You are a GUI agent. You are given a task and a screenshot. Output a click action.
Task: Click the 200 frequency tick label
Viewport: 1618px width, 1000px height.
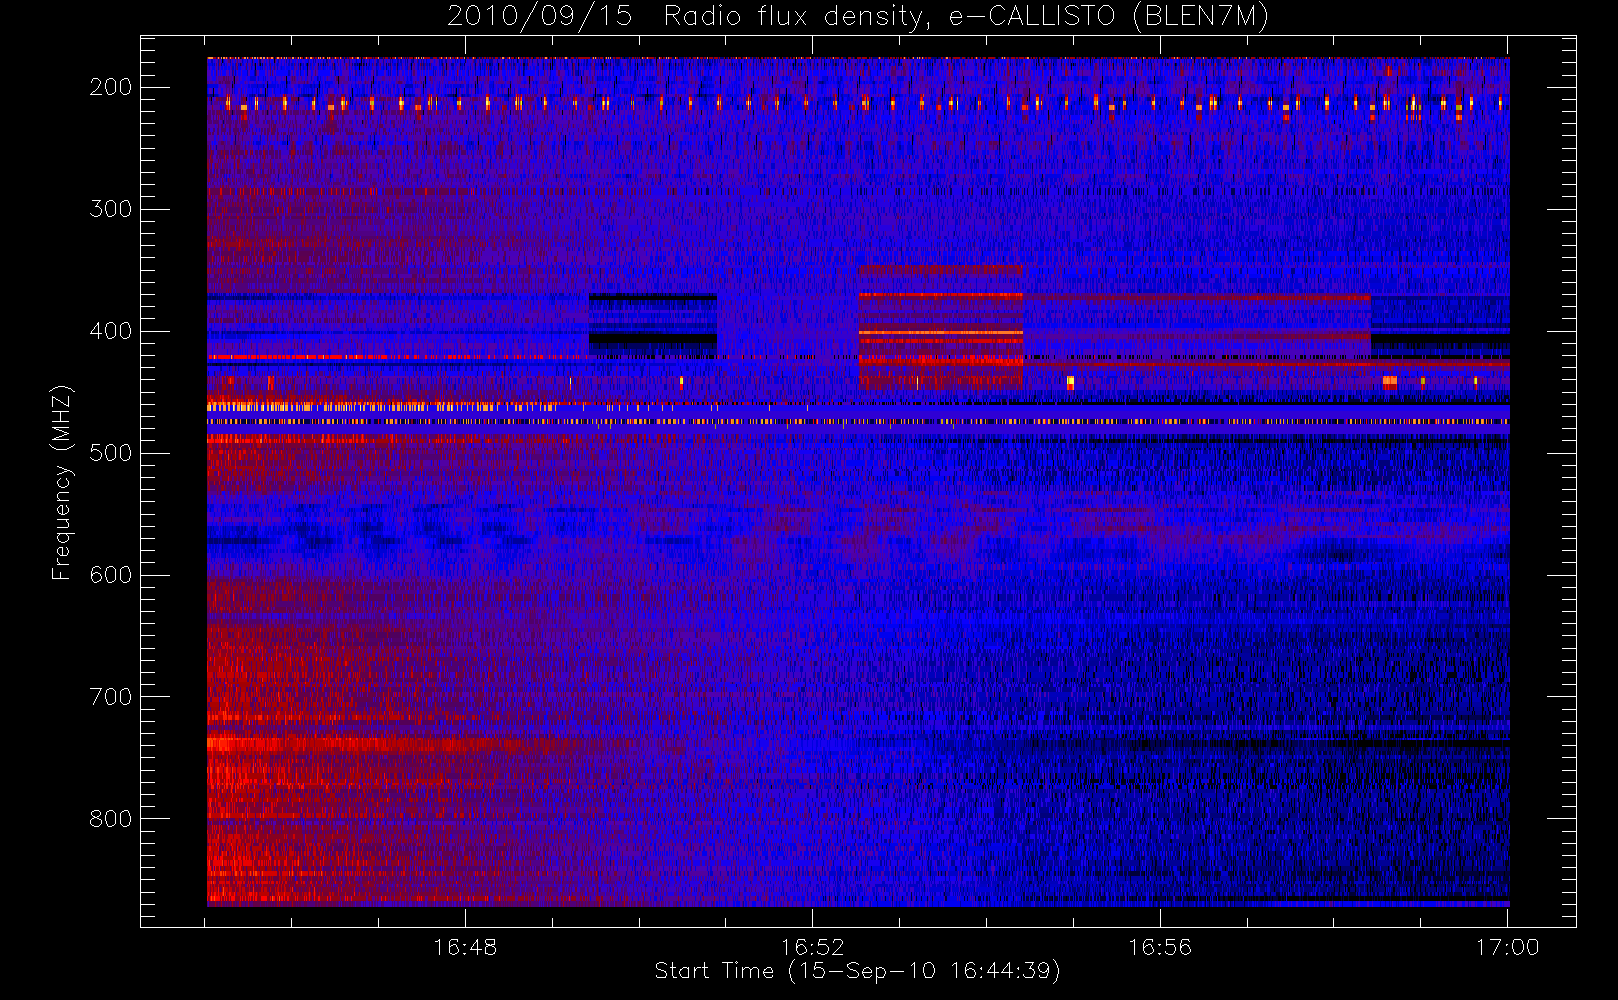[x=111, y=87]
